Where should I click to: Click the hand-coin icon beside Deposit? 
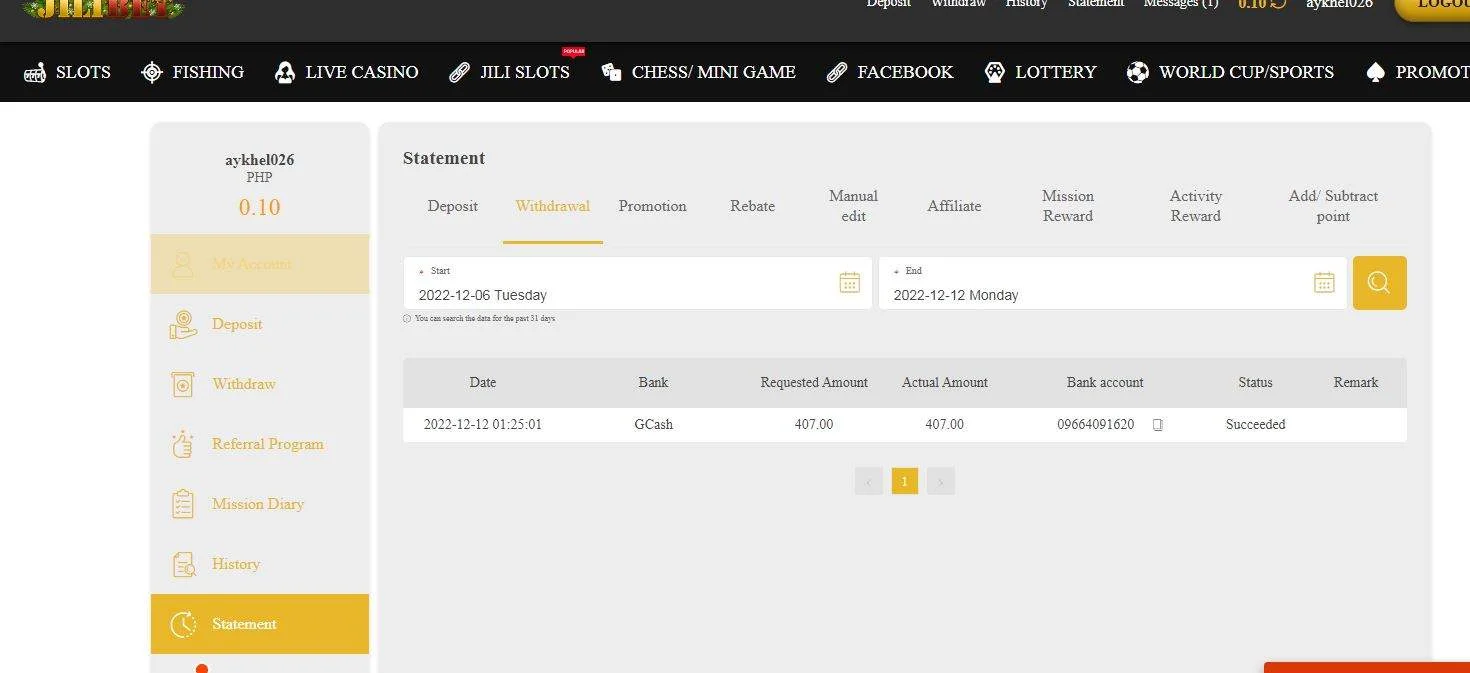pyautogui.click(x=183, y=324)
